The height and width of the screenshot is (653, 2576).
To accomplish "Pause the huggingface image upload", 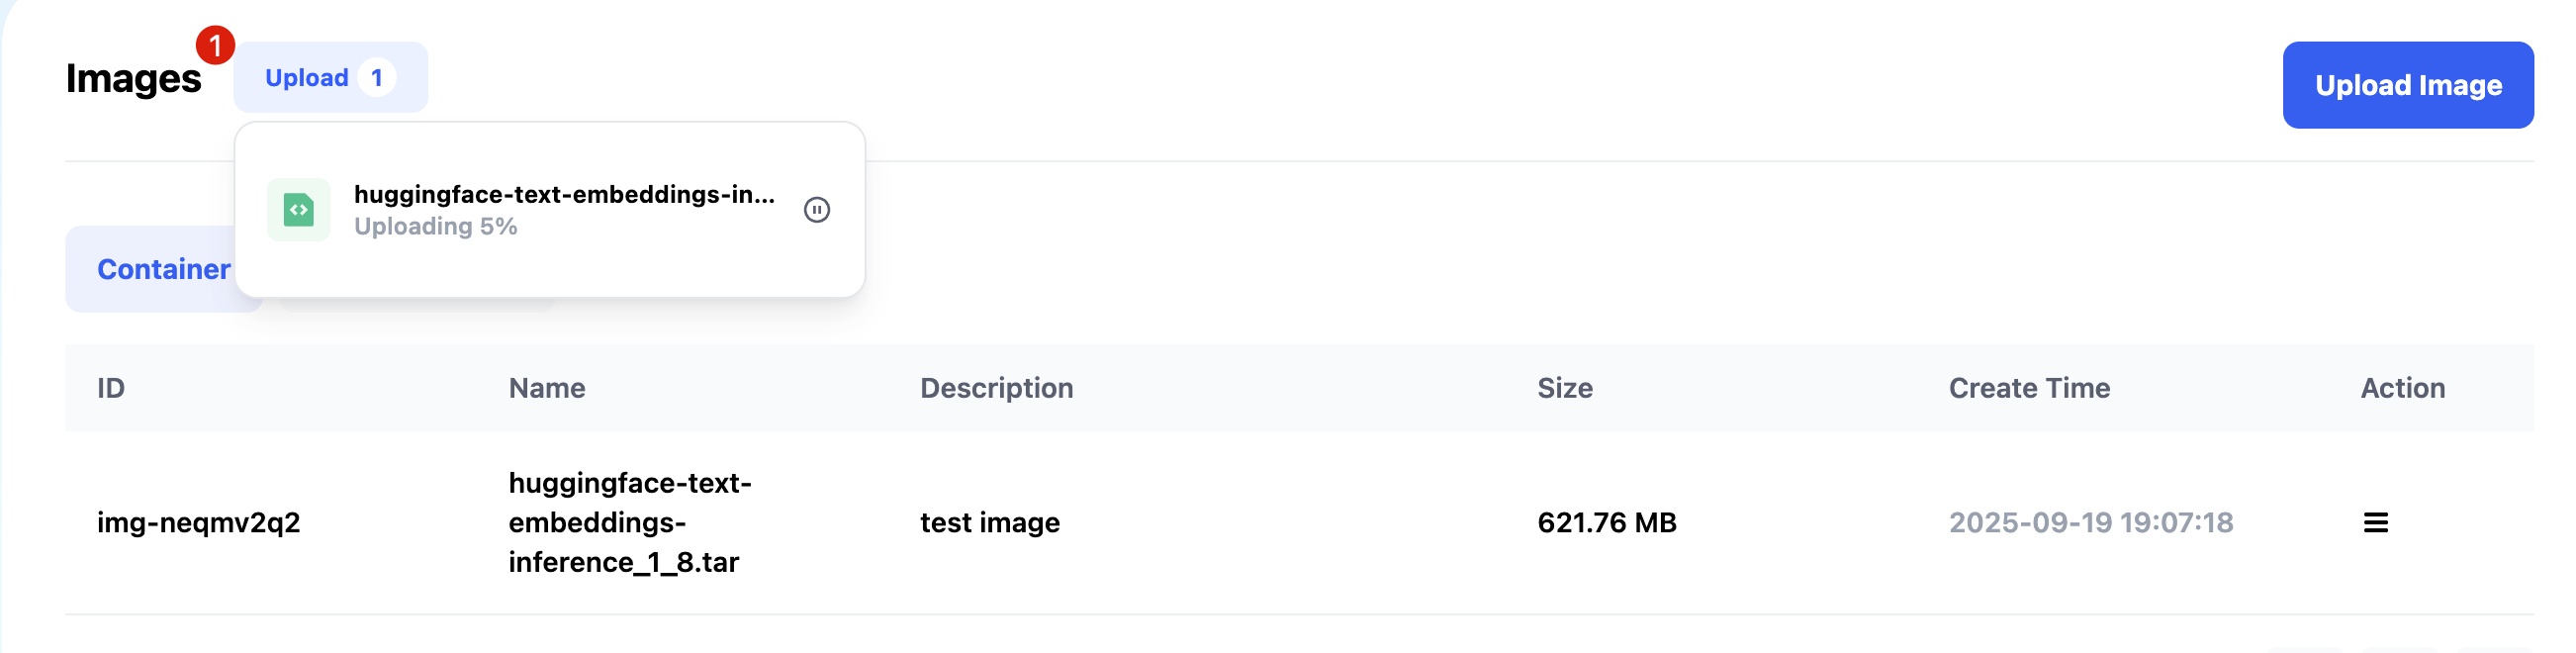I will tap(816, 210).
